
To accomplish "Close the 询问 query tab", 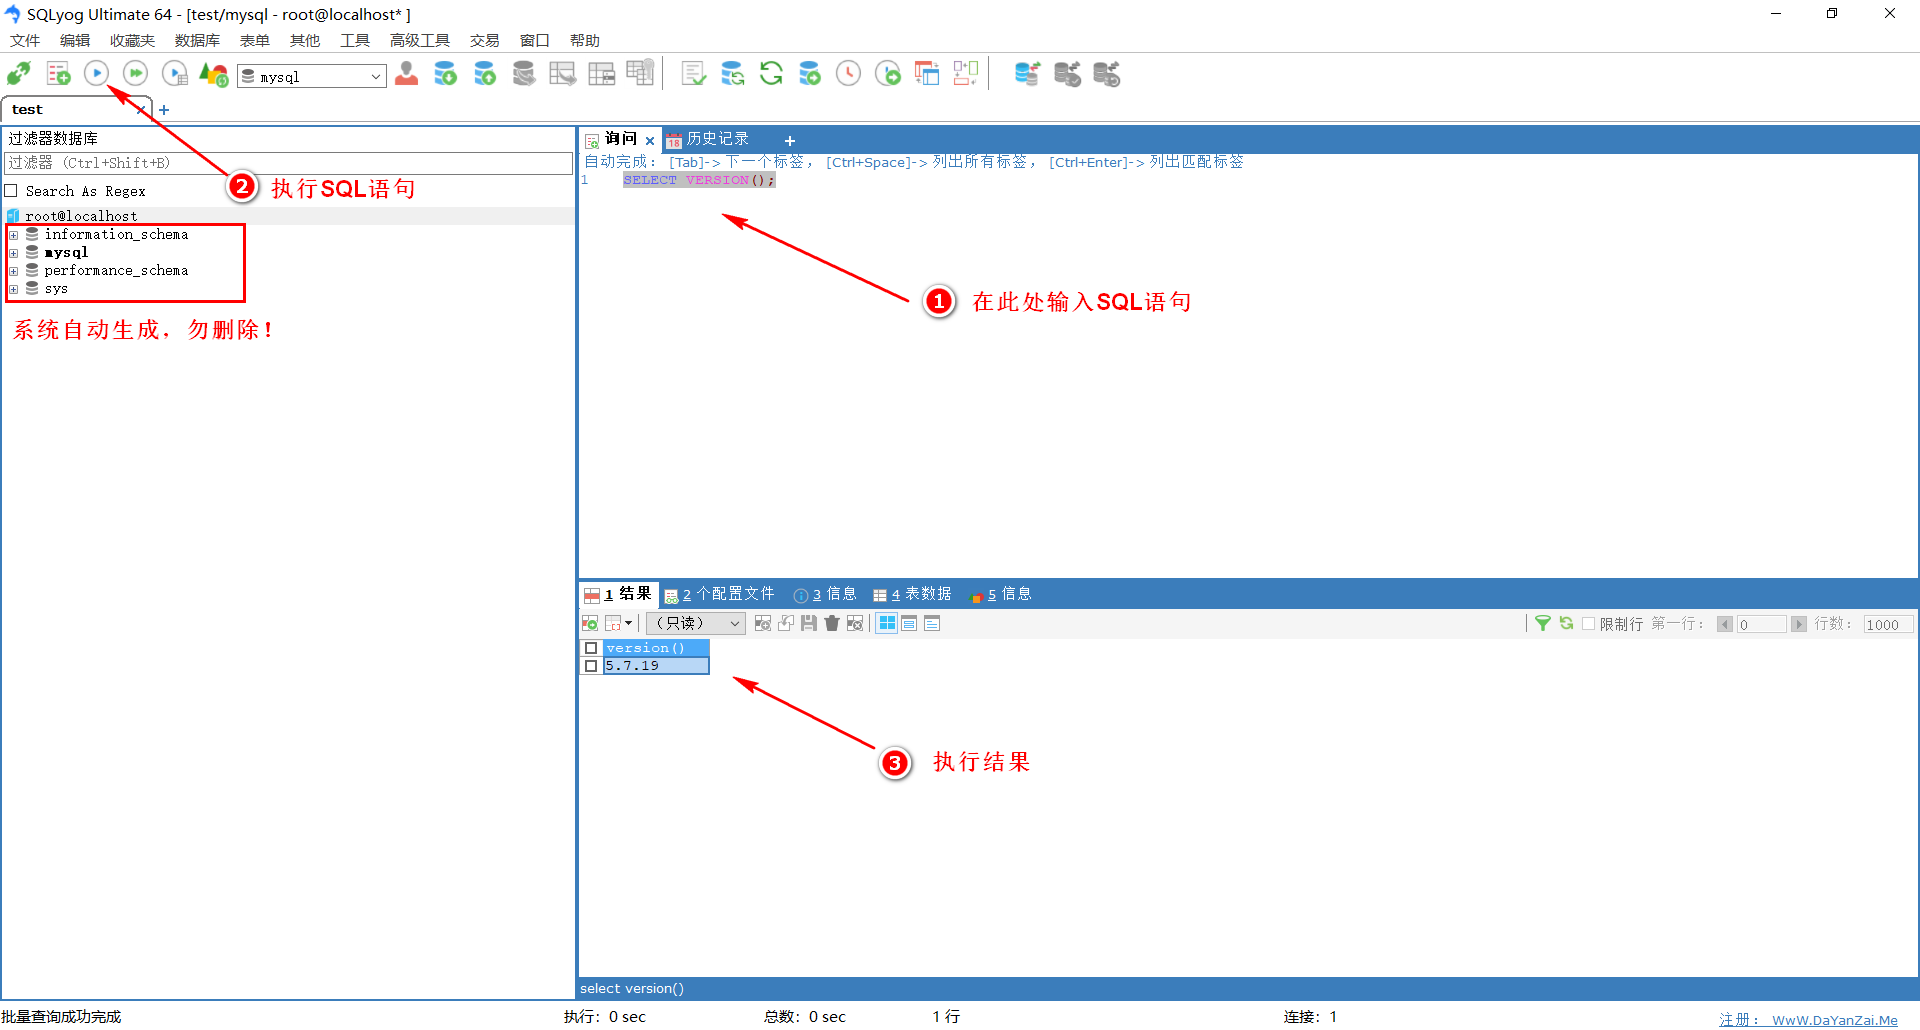I will tap(650, 141).
